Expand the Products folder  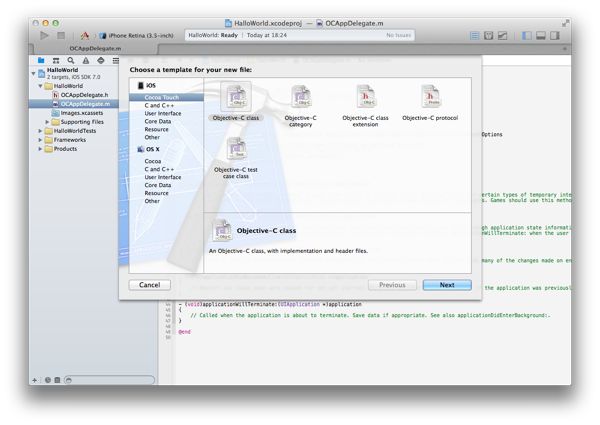[40, 149]
